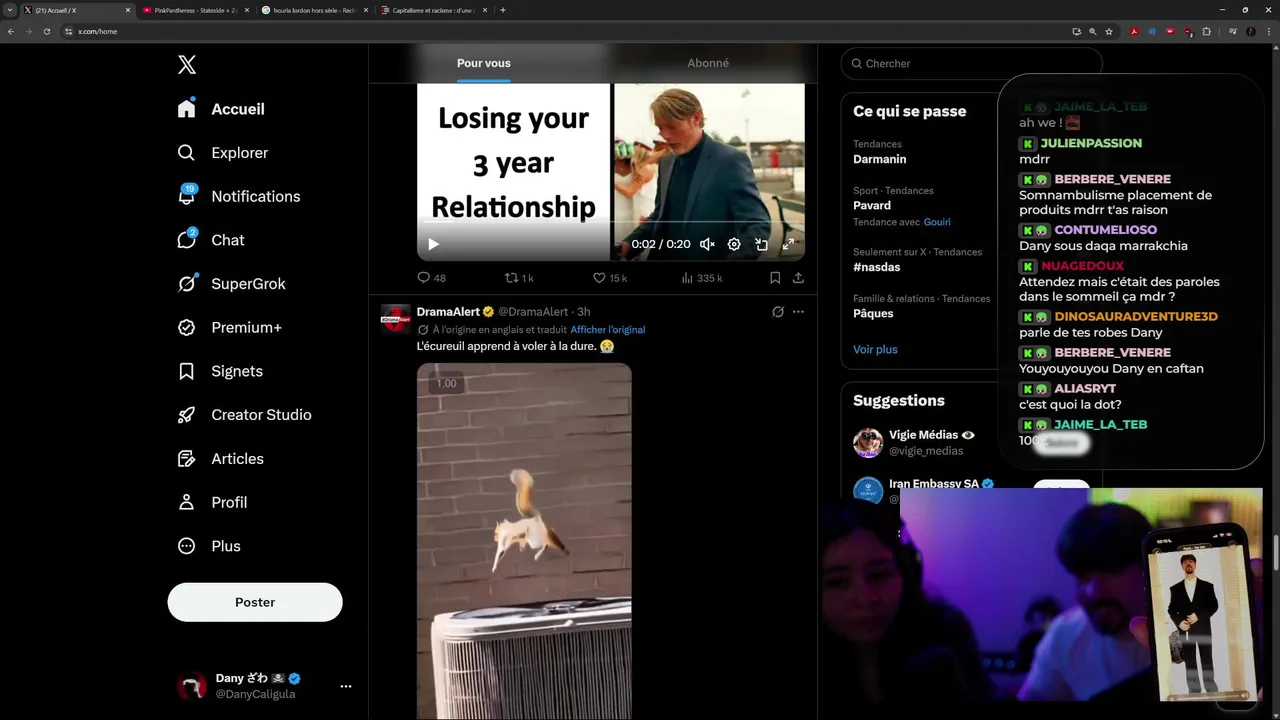Viewport: 1280px width, 720px height.
Task: Seek on the video progress bar
Action: (x=610, y=223)
